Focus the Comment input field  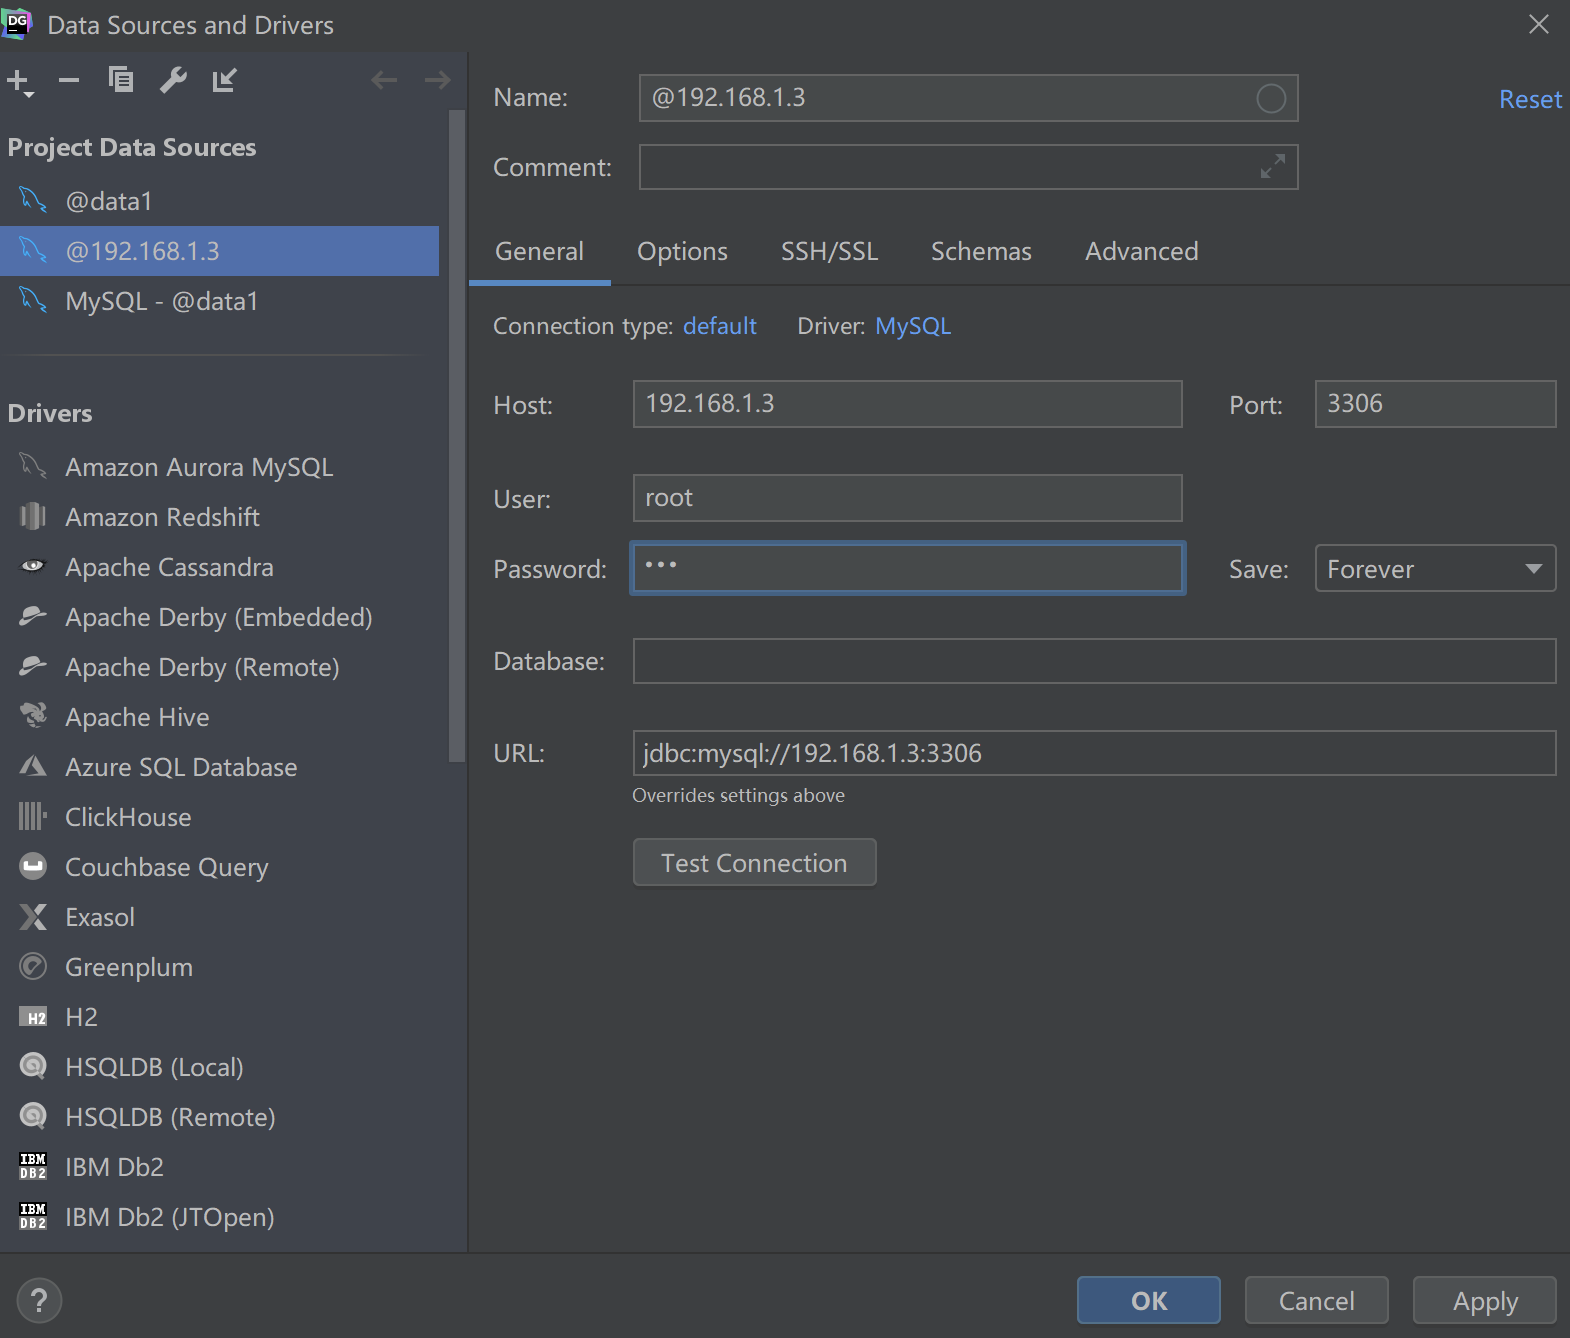click(968, 167)
